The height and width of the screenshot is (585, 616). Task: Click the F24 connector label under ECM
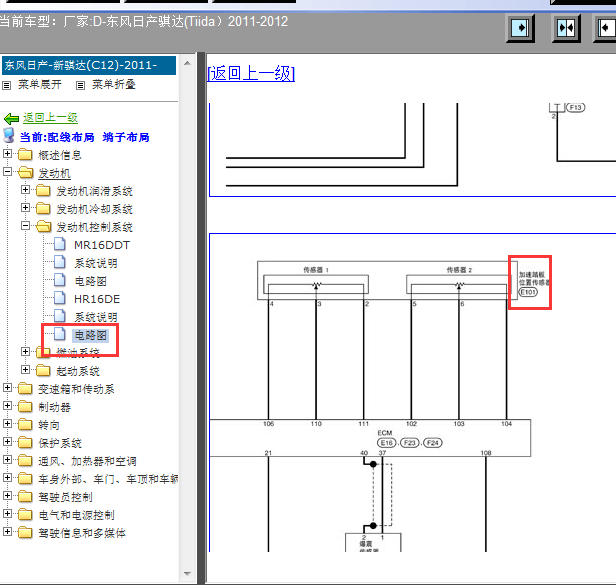[x=433, y=443]
